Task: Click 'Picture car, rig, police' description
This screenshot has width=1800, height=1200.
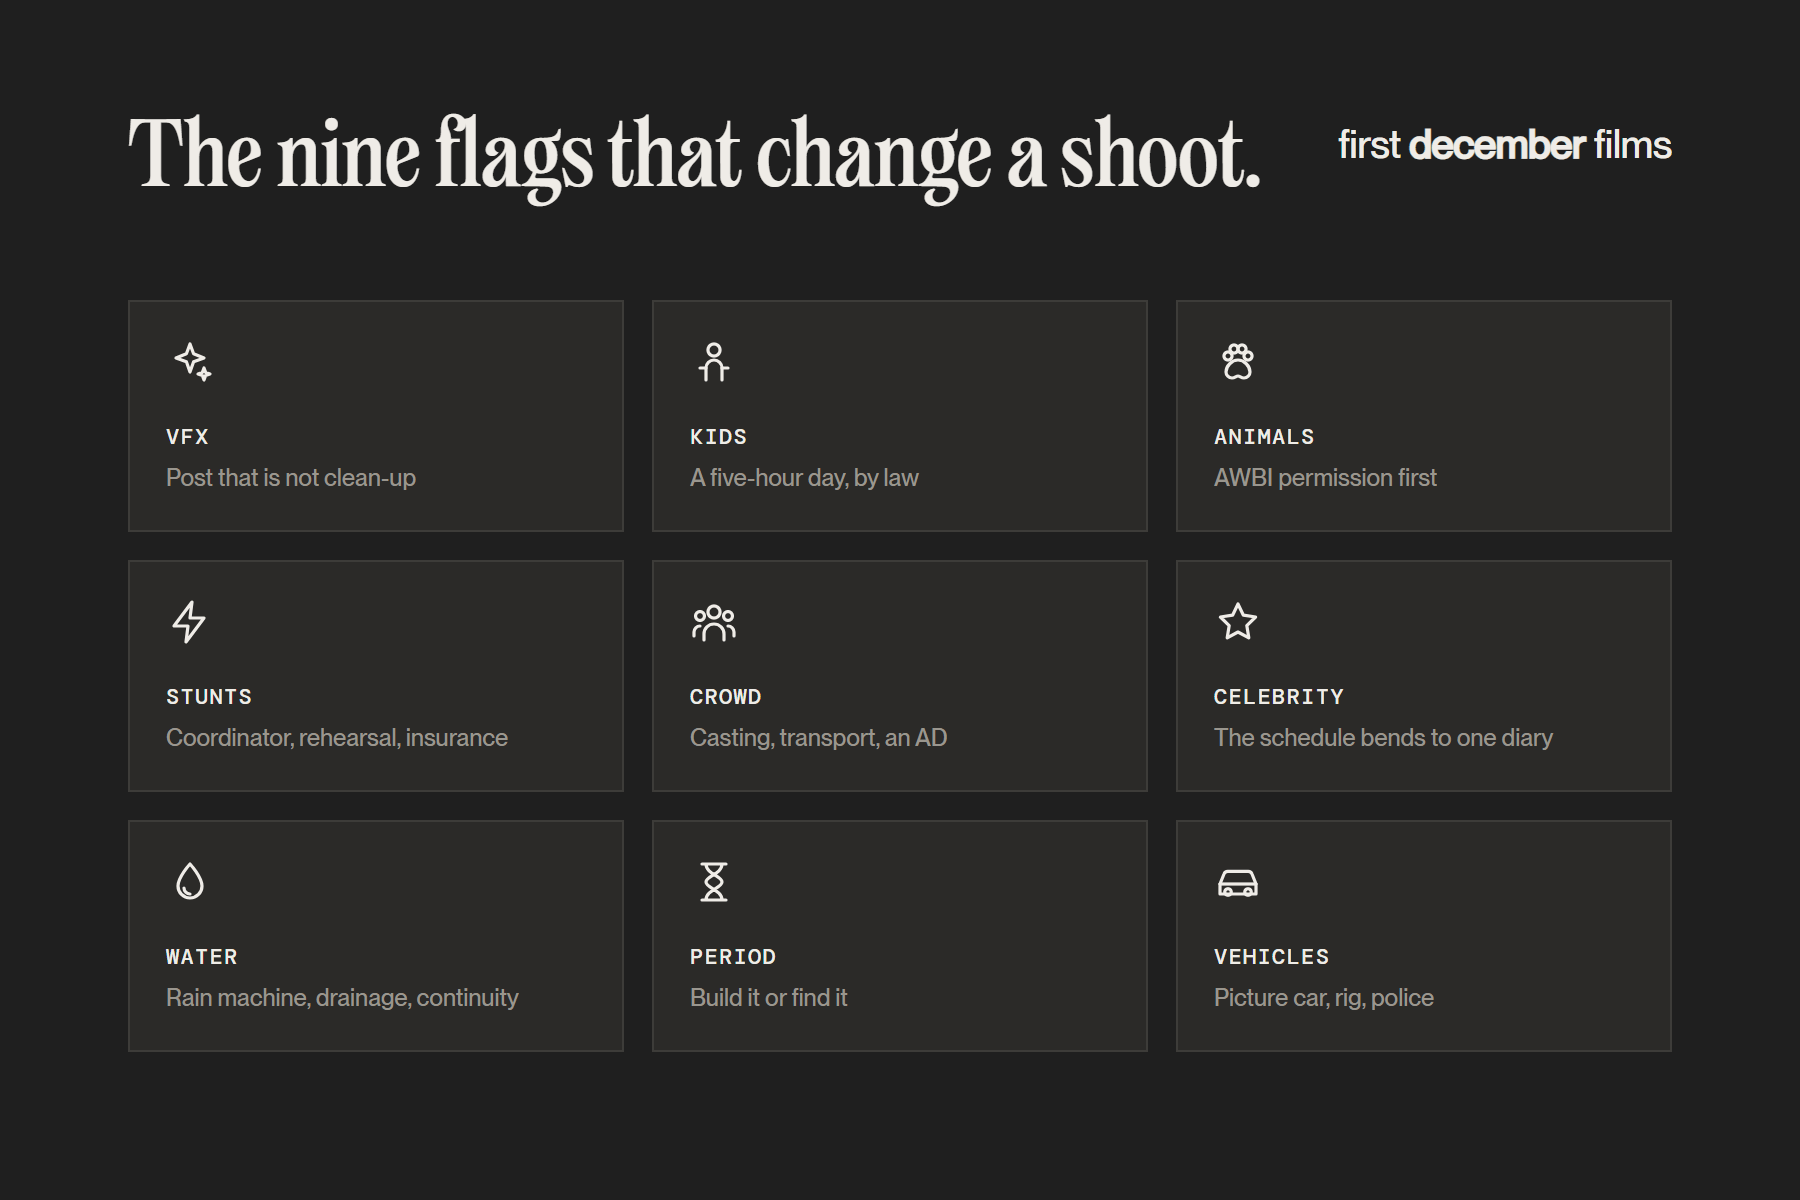Action: (1324, 998)
